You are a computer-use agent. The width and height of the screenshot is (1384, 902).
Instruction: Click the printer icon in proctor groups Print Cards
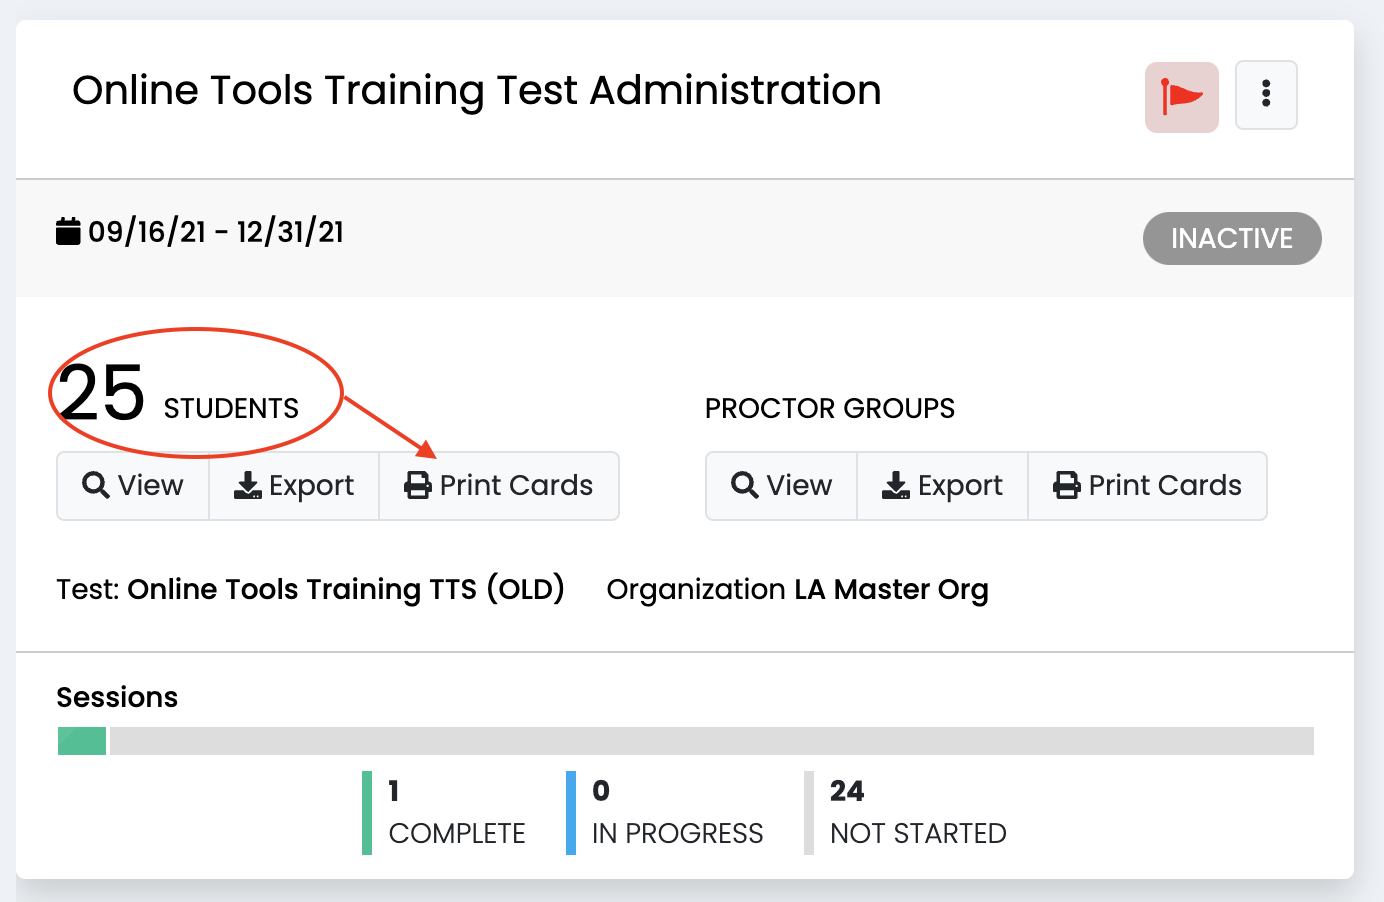pyautogui.click(x=1066, y=485)
